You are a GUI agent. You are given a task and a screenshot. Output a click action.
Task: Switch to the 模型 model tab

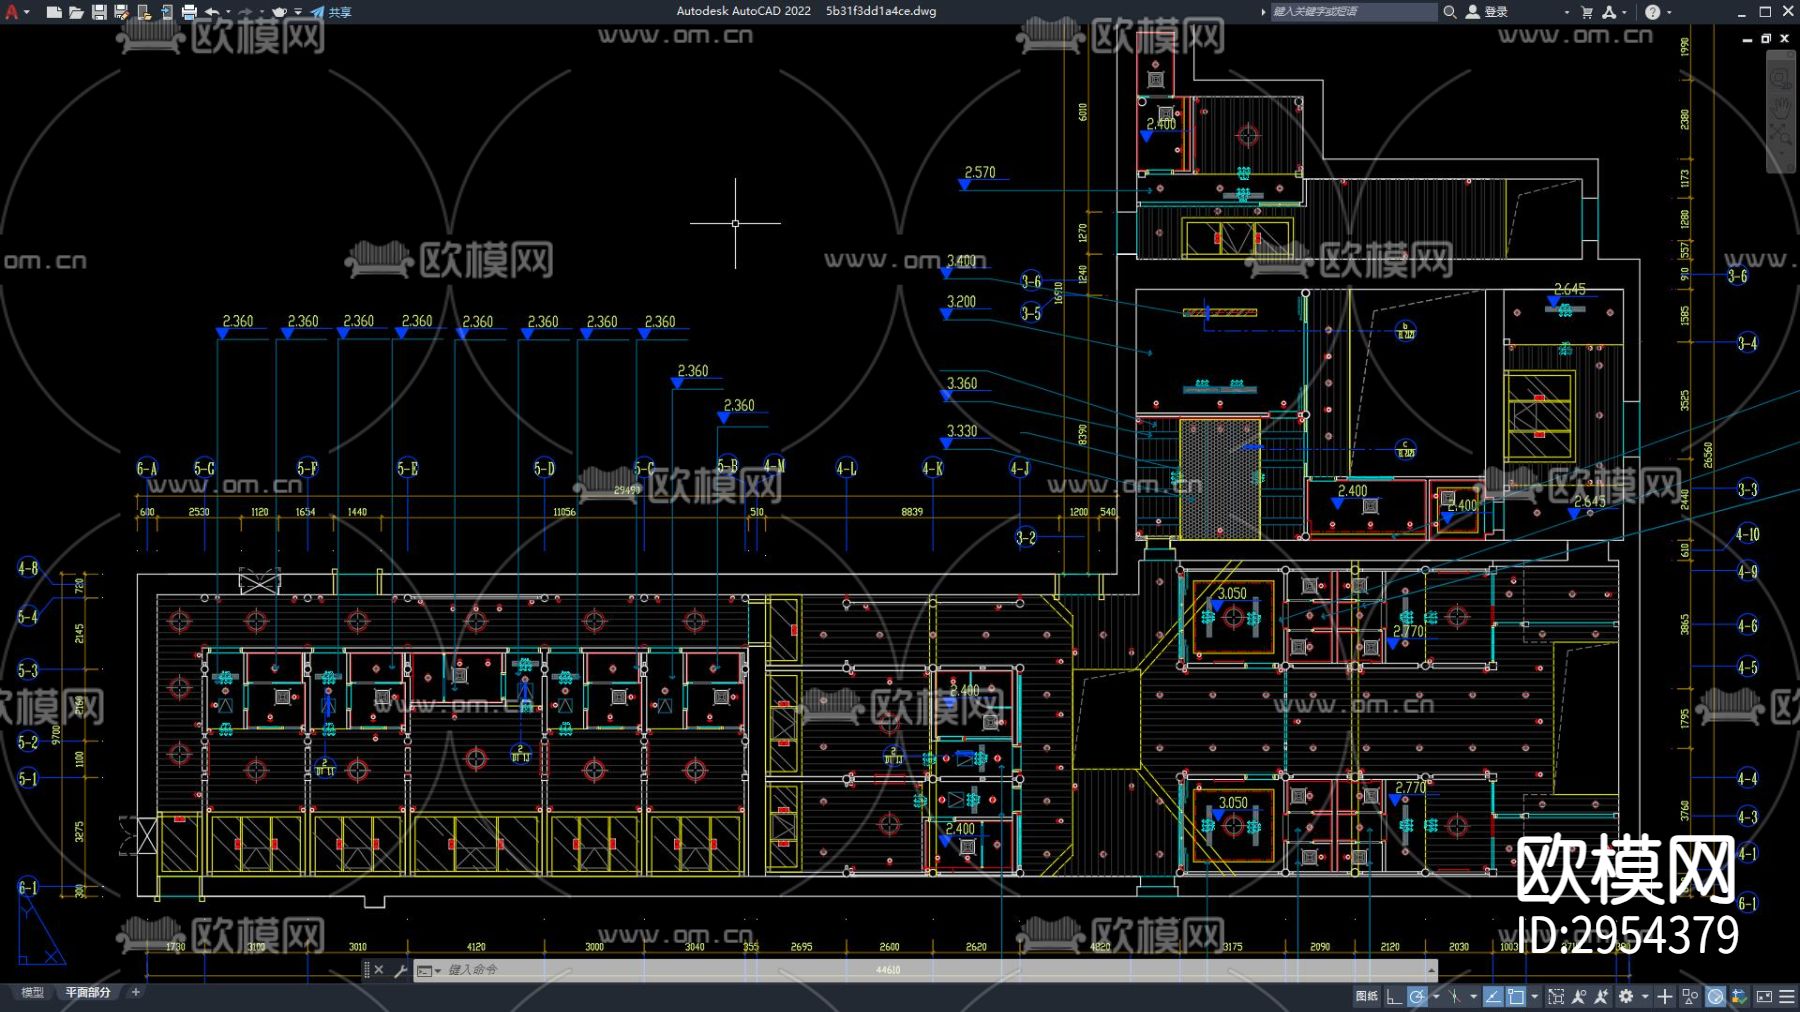(x=33, y=993)
